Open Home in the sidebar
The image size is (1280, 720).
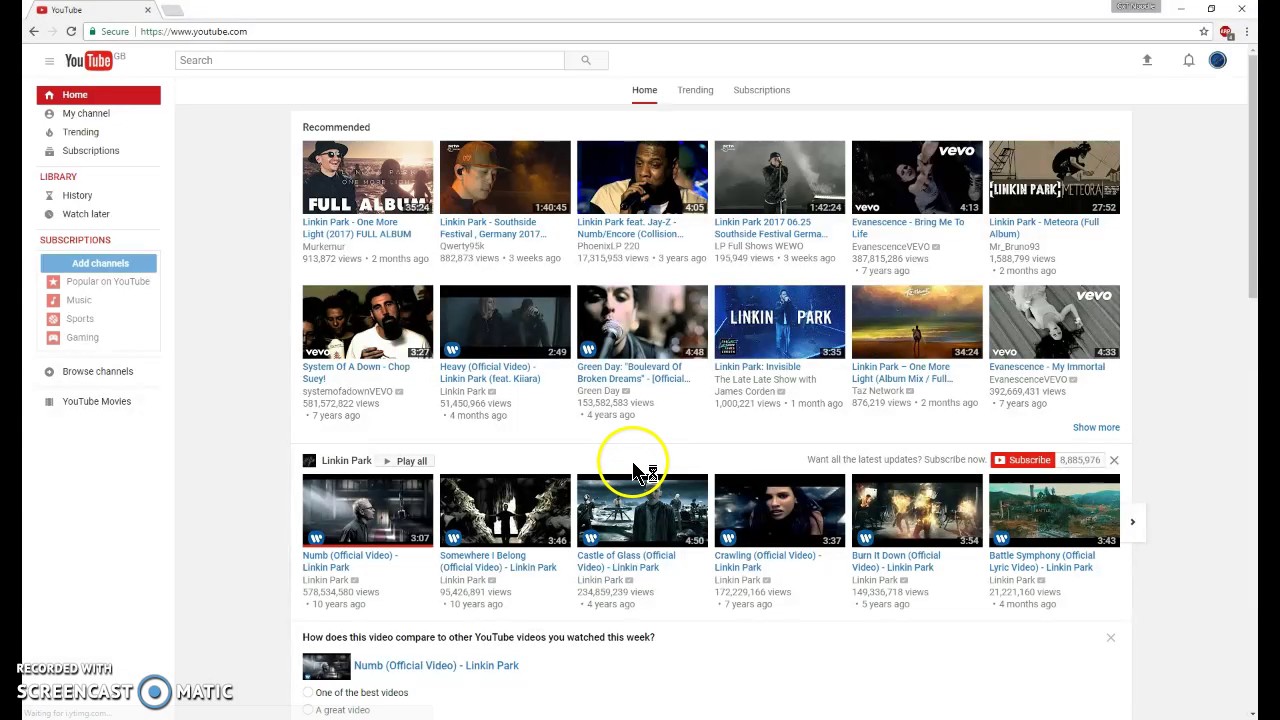pos(98,95)
